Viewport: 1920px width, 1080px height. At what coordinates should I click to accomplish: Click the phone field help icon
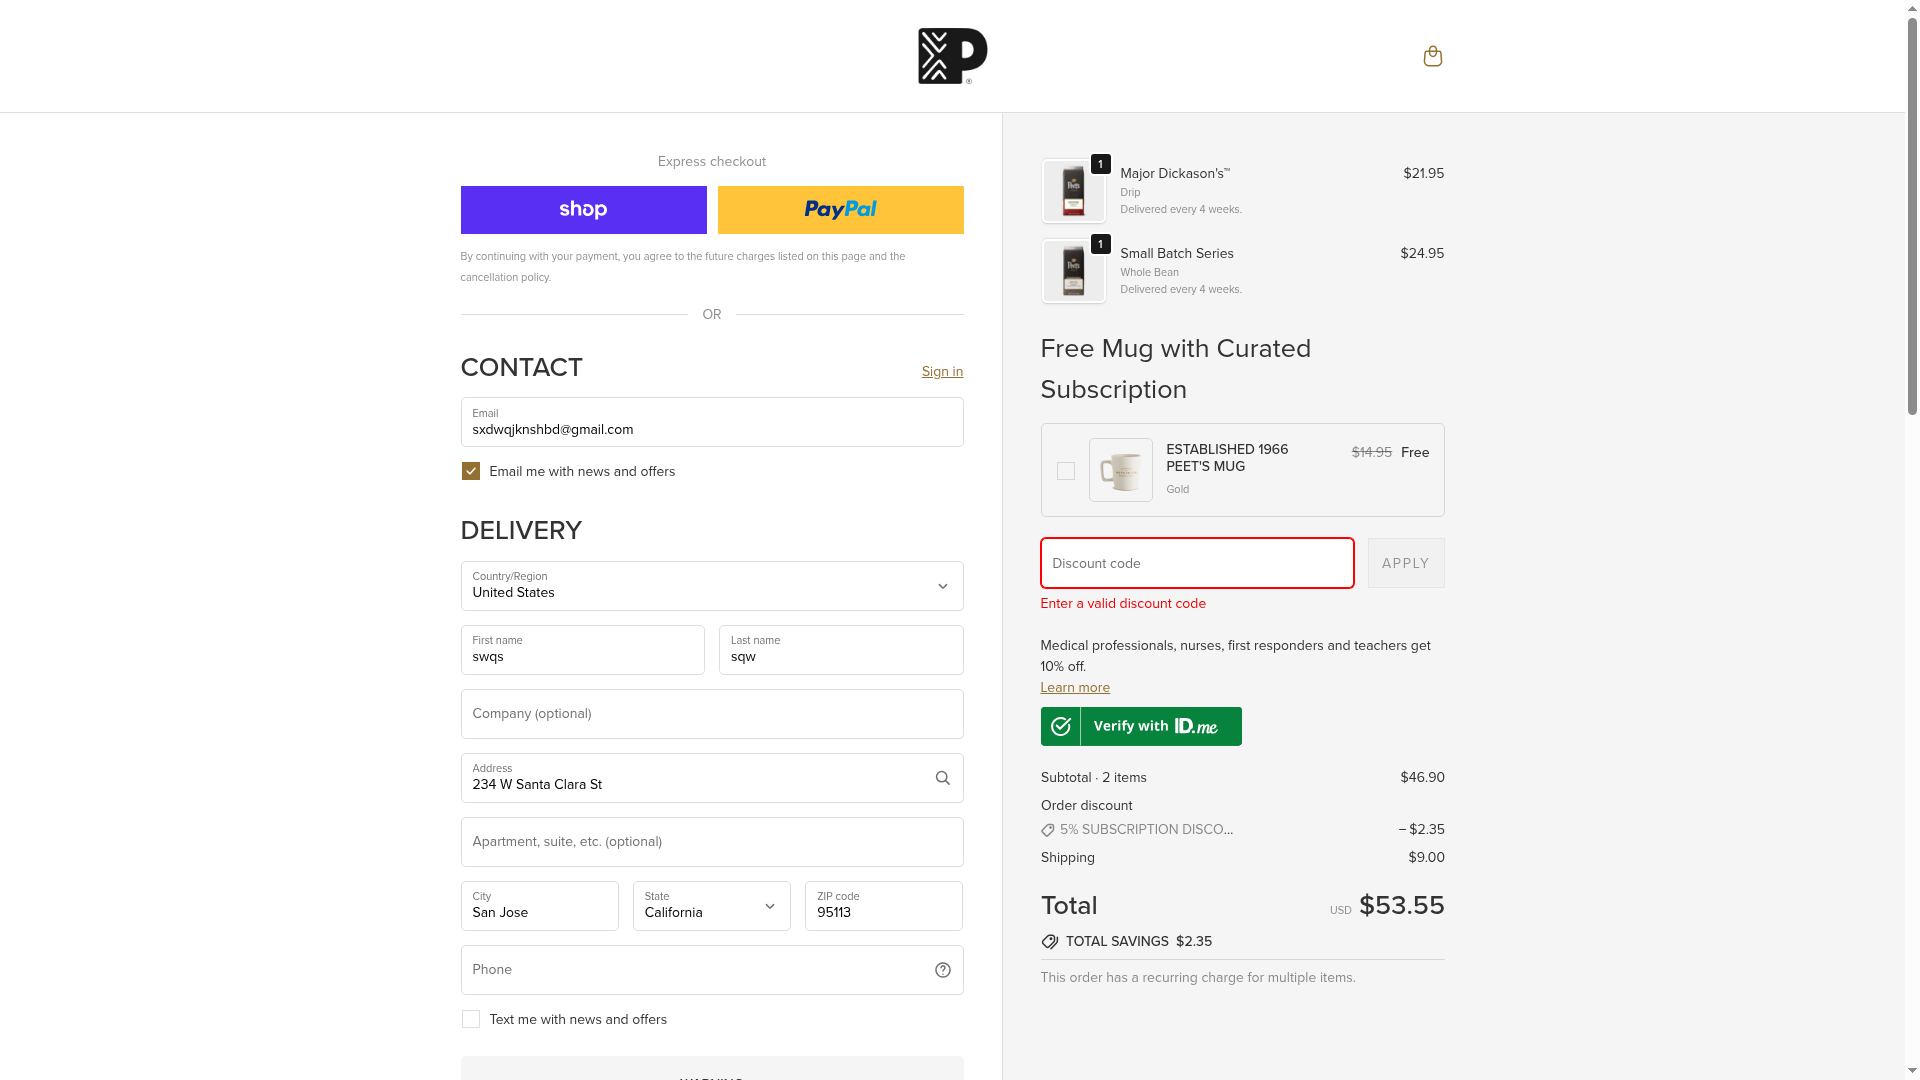(942, 970)
